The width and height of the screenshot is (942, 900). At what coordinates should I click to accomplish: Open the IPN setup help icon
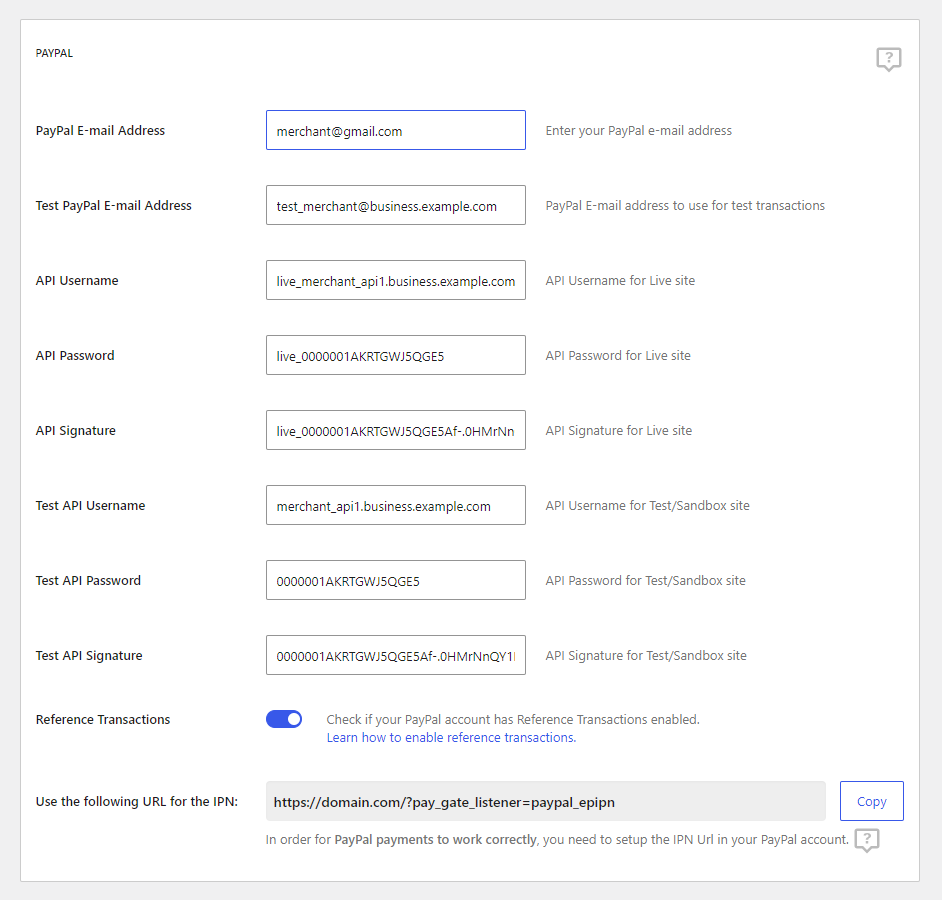pos(867,840)
